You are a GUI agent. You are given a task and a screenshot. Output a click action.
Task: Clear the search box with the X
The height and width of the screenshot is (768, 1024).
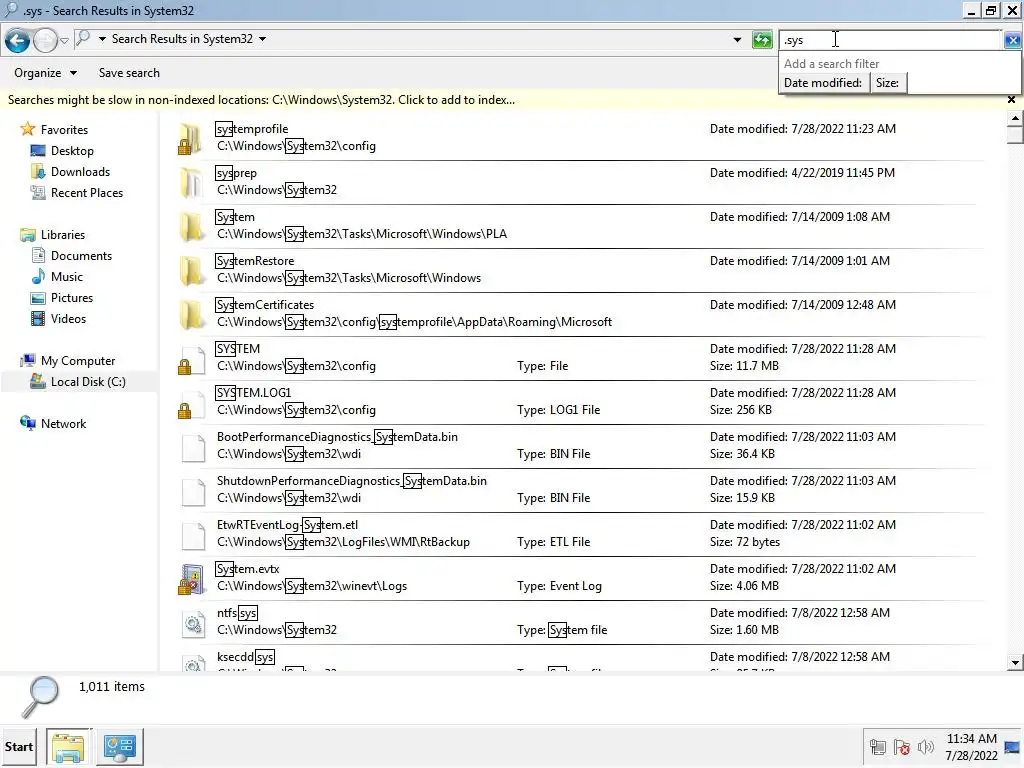click(x=1012, y=40)
